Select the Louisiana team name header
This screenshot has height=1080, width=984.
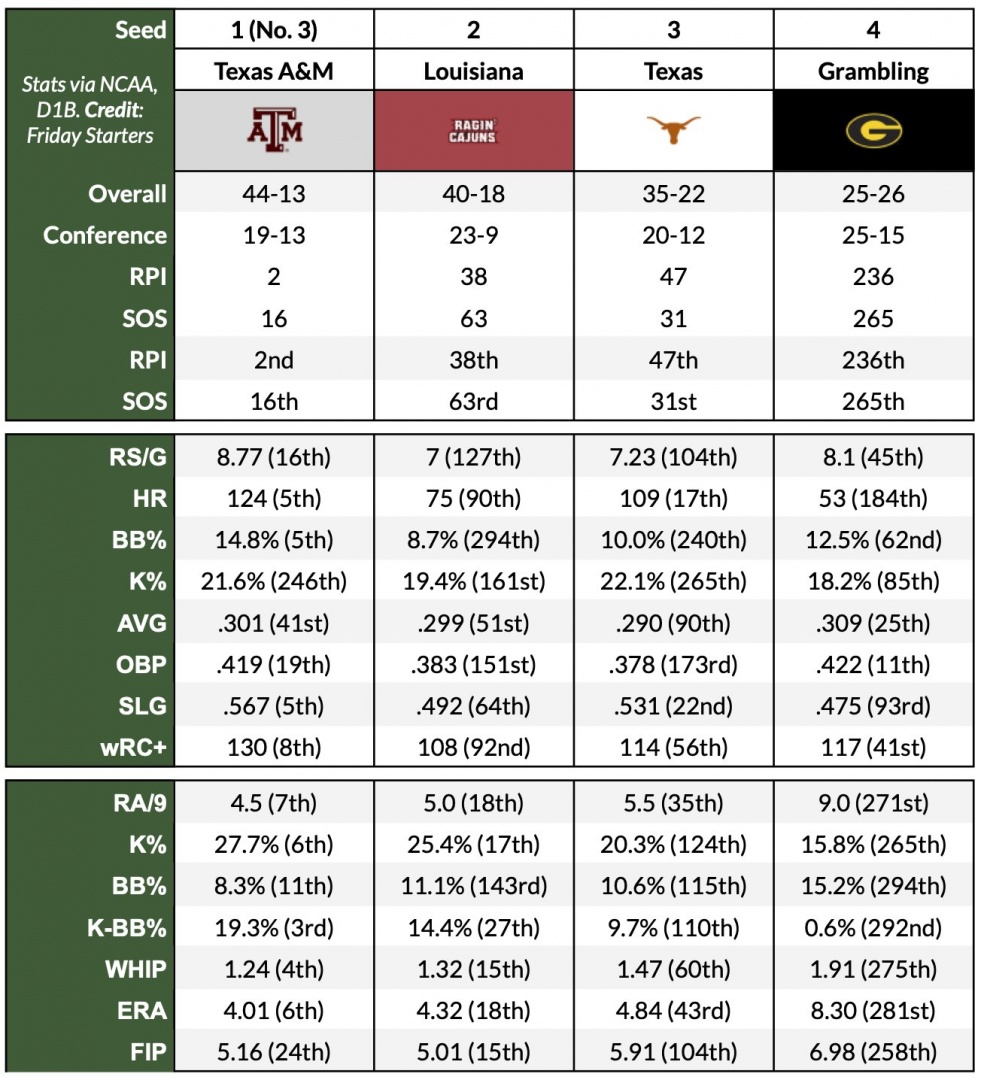[473, 71]
